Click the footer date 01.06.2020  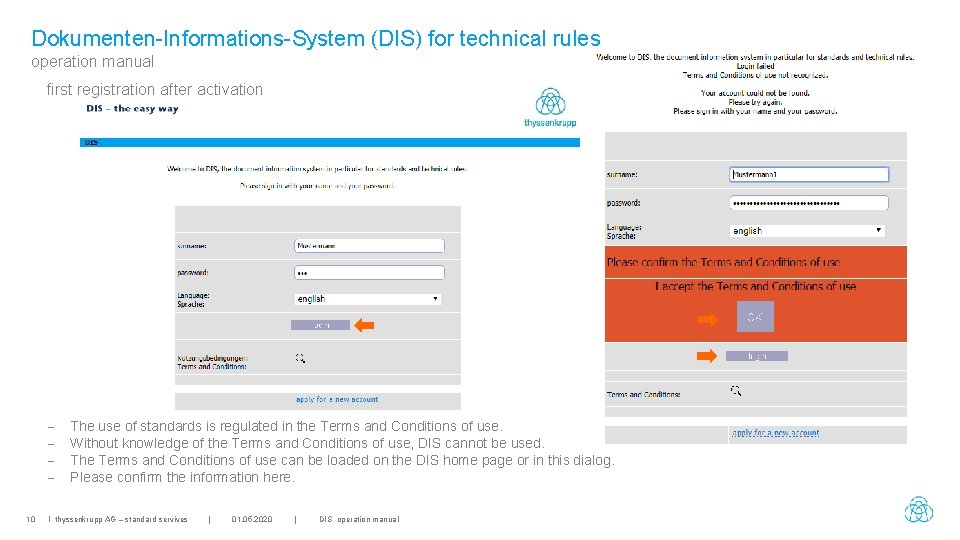pos(252,519)
